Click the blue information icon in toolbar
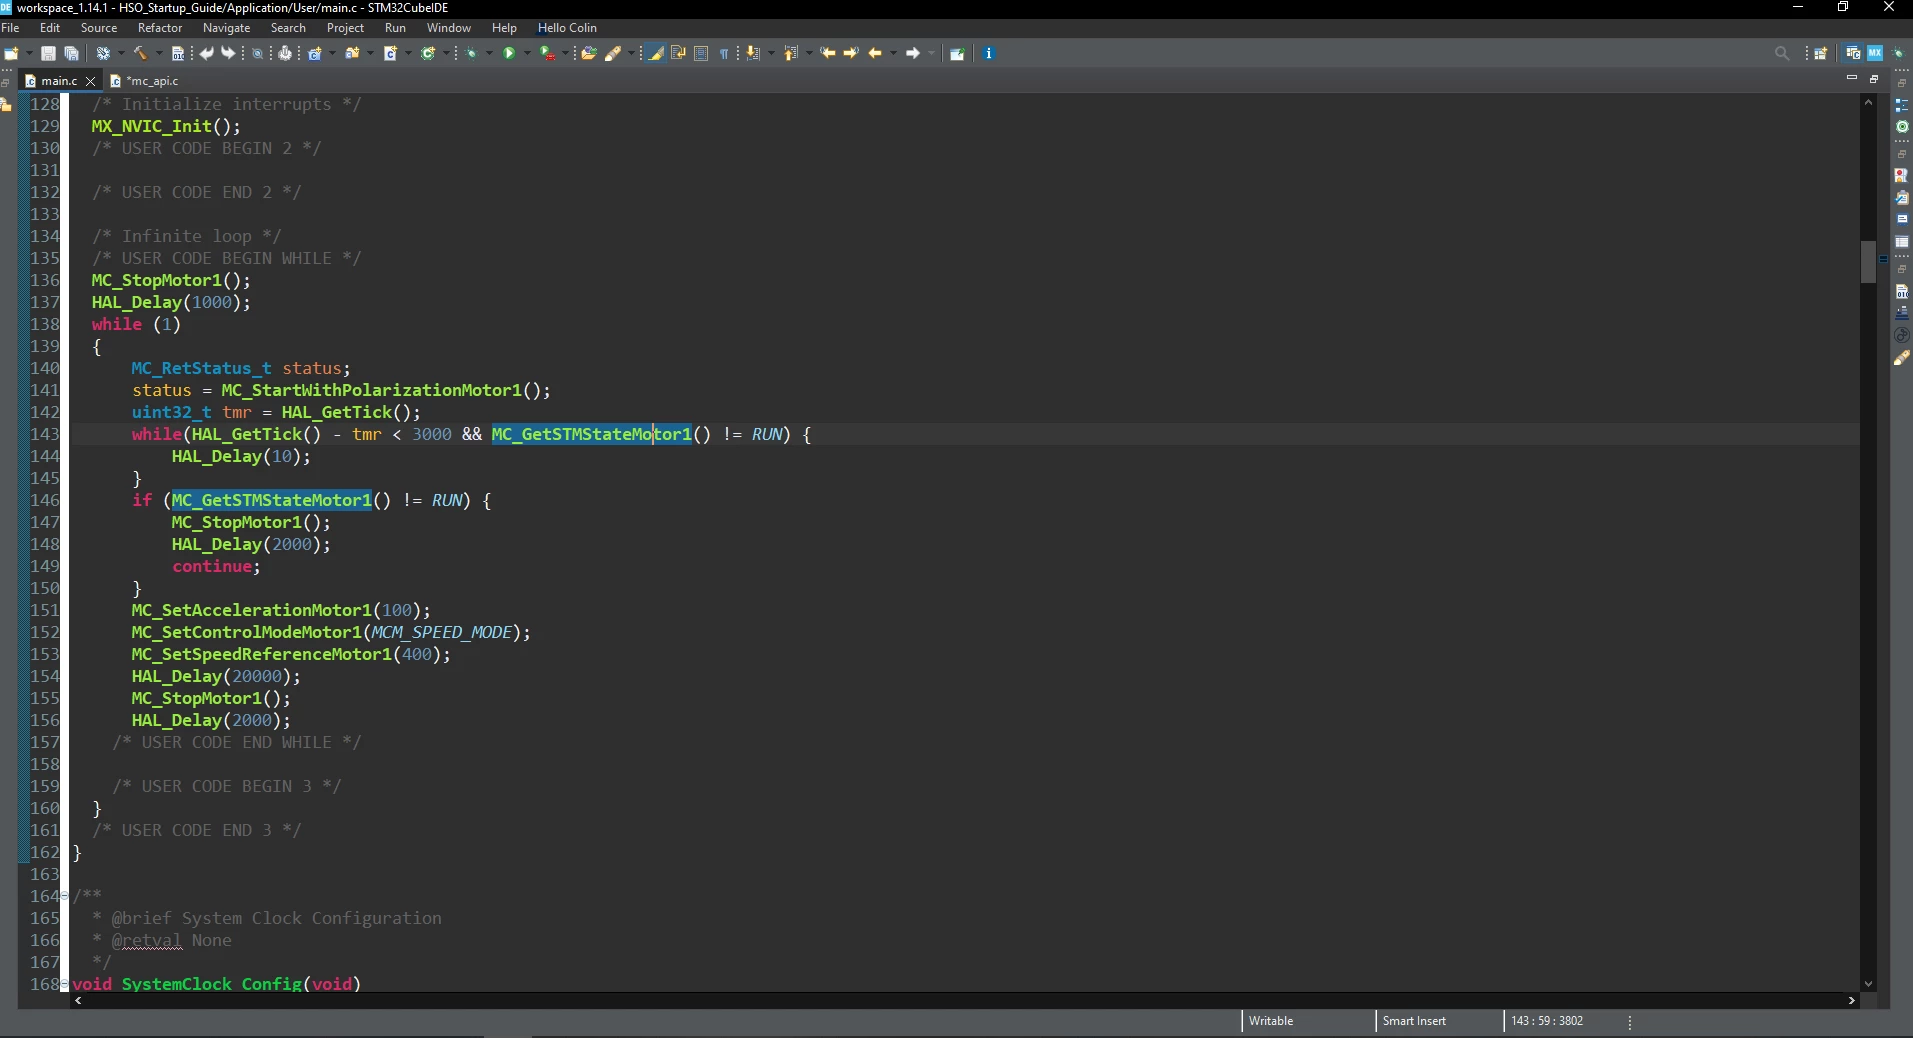The image size is (1913, 1038). 988,53
